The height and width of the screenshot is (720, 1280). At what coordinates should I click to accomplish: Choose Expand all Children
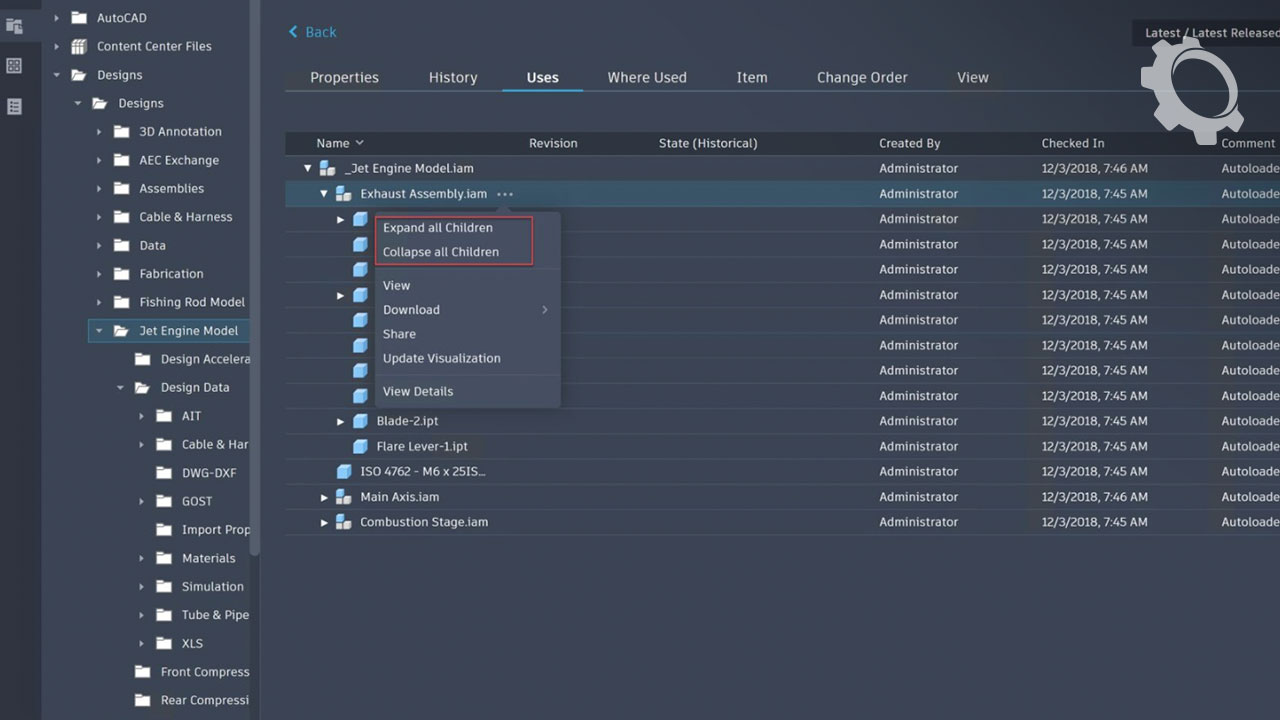click(438, 228)
